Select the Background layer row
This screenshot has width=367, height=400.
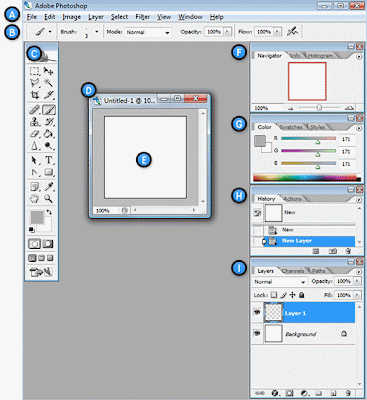303,333
